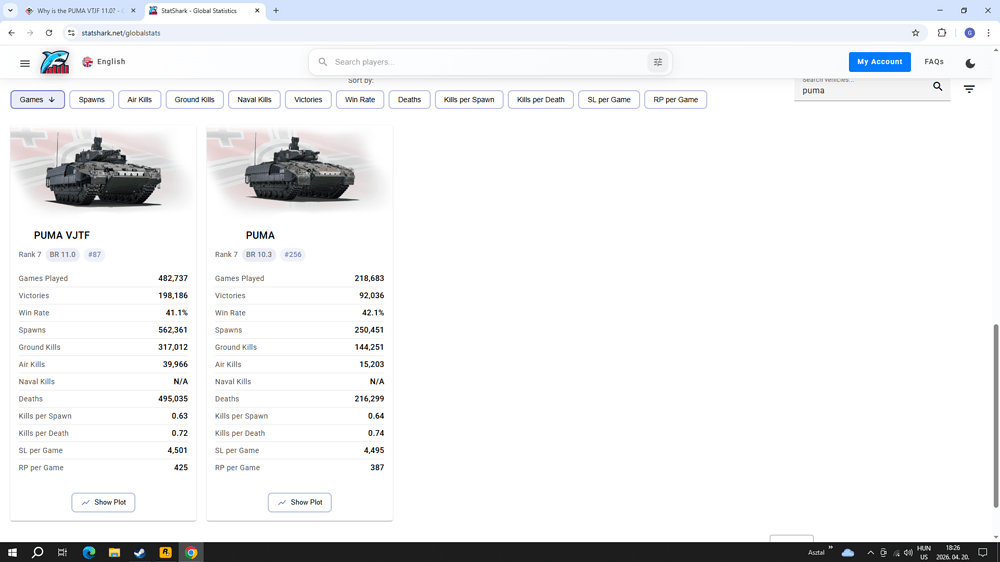Open the Chrome profile avatar
Screen dimensions: 1000x562
[969, 33]
